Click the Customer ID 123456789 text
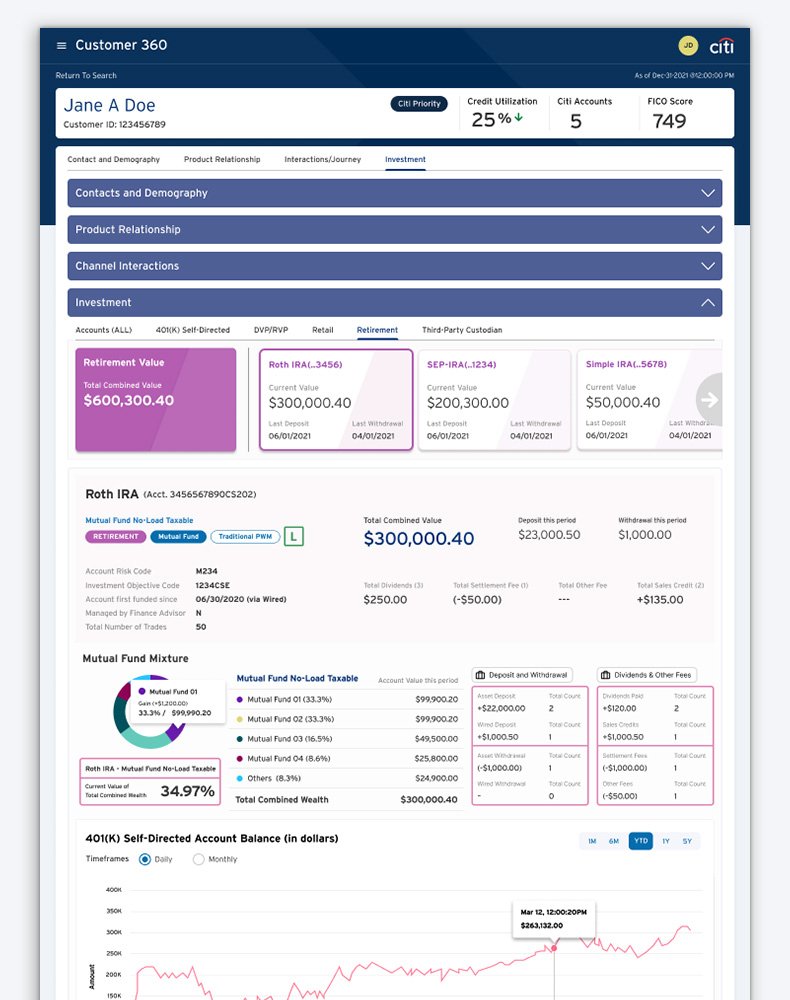The height and width of the screenshot is (1000, 790). pyautogui.click(x=115, y=124)
